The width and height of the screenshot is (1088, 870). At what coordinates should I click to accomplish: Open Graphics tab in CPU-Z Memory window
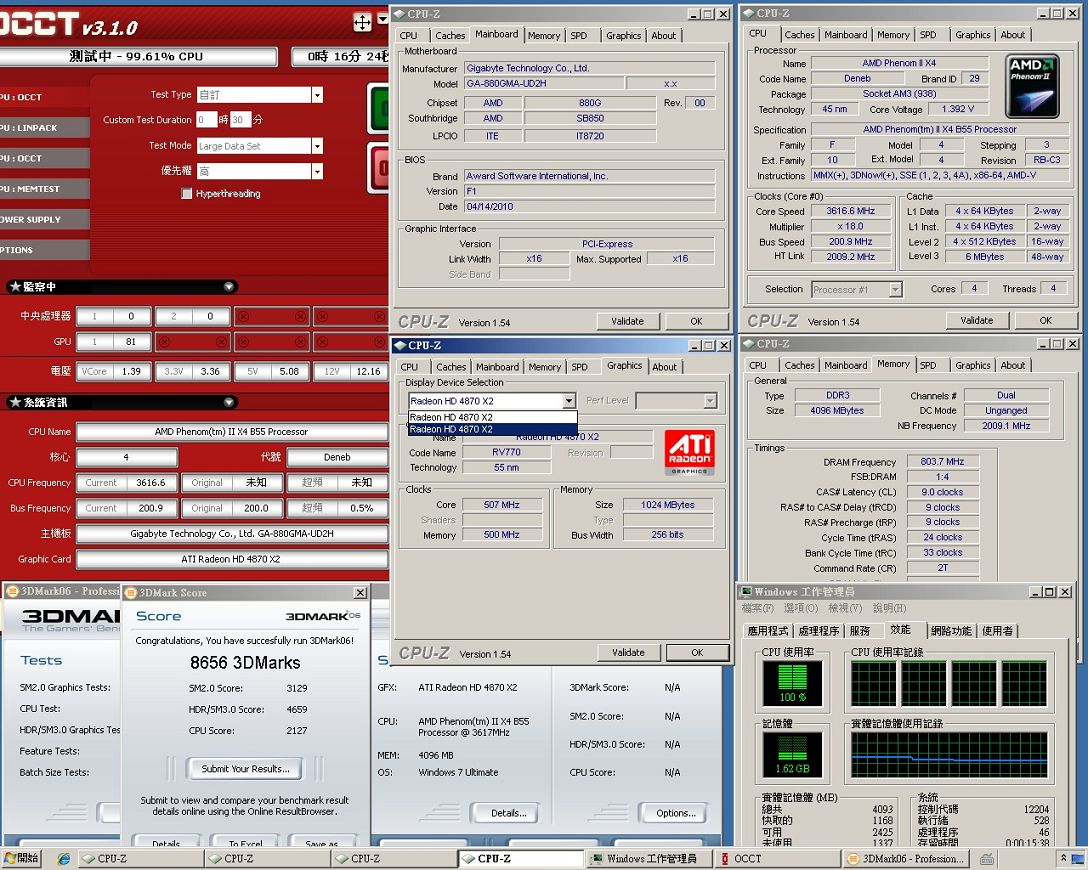click(x=973, y=366)
